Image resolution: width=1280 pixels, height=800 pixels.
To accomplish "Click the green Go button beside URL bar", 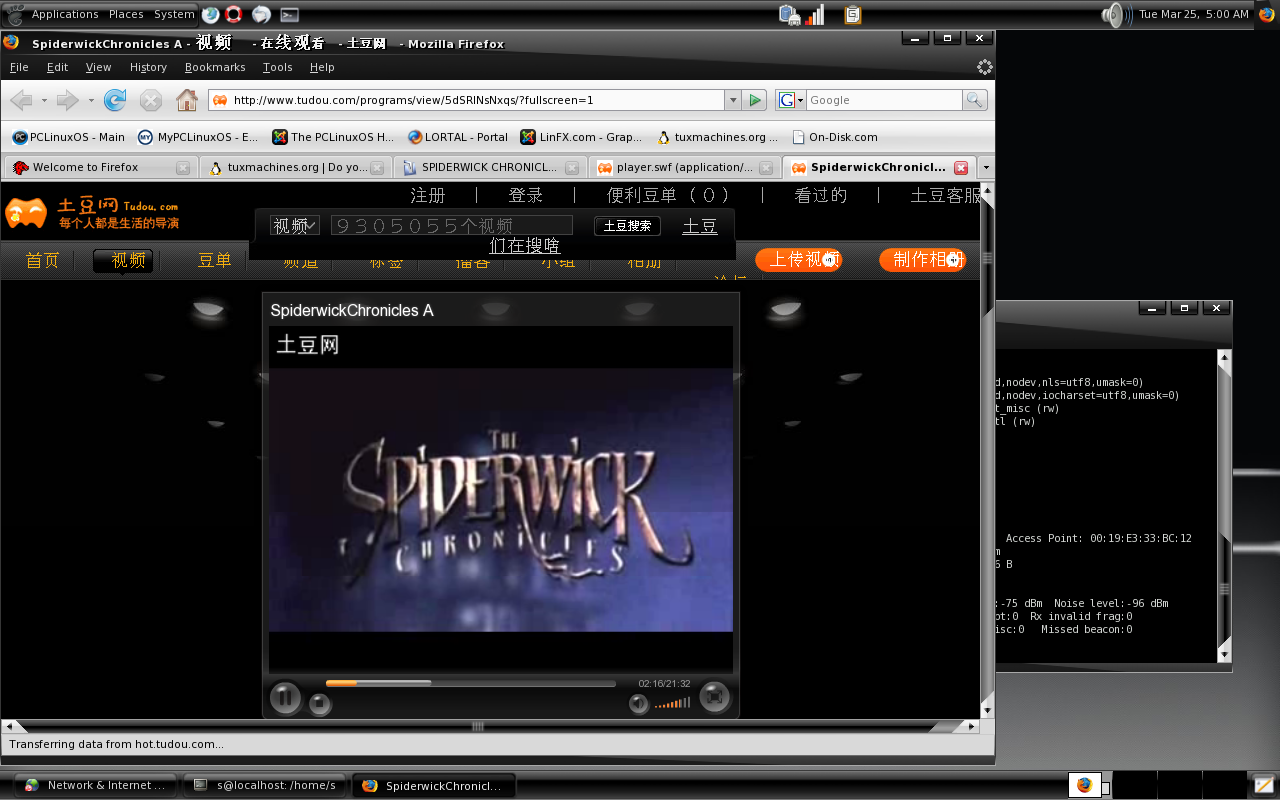I will 756,100.
